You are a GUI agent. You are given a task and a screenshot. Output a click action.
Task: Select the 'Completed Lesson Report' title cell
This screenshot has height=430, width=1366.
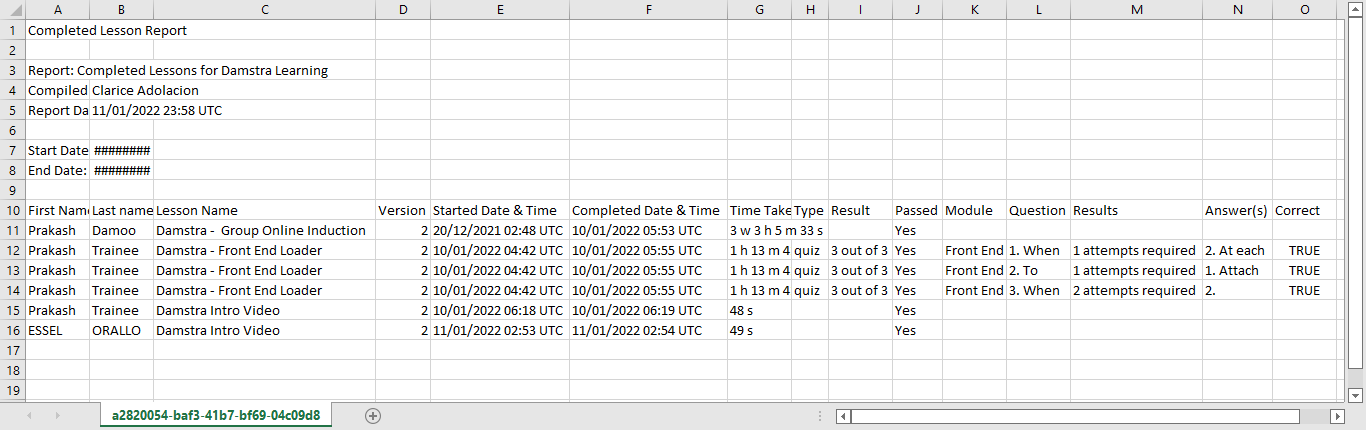tap(108, 30)
